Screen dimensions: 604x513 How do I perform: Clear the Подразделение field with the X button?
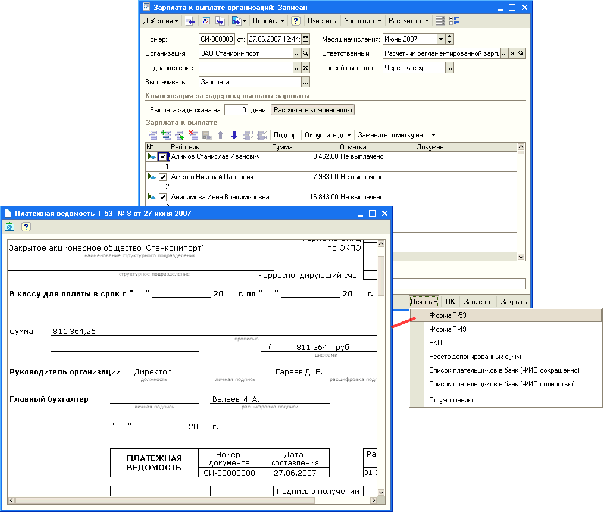305,68
